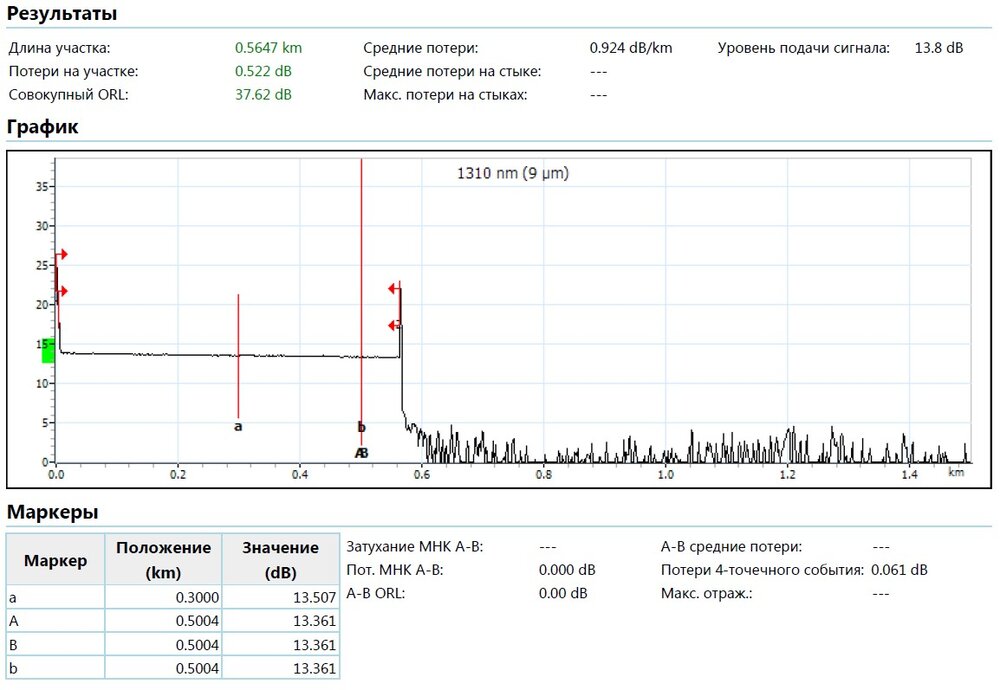Viewport: 1000px width, 690px height.
Task: Select marker a value cell 13.507
Action: click(280, 597)
